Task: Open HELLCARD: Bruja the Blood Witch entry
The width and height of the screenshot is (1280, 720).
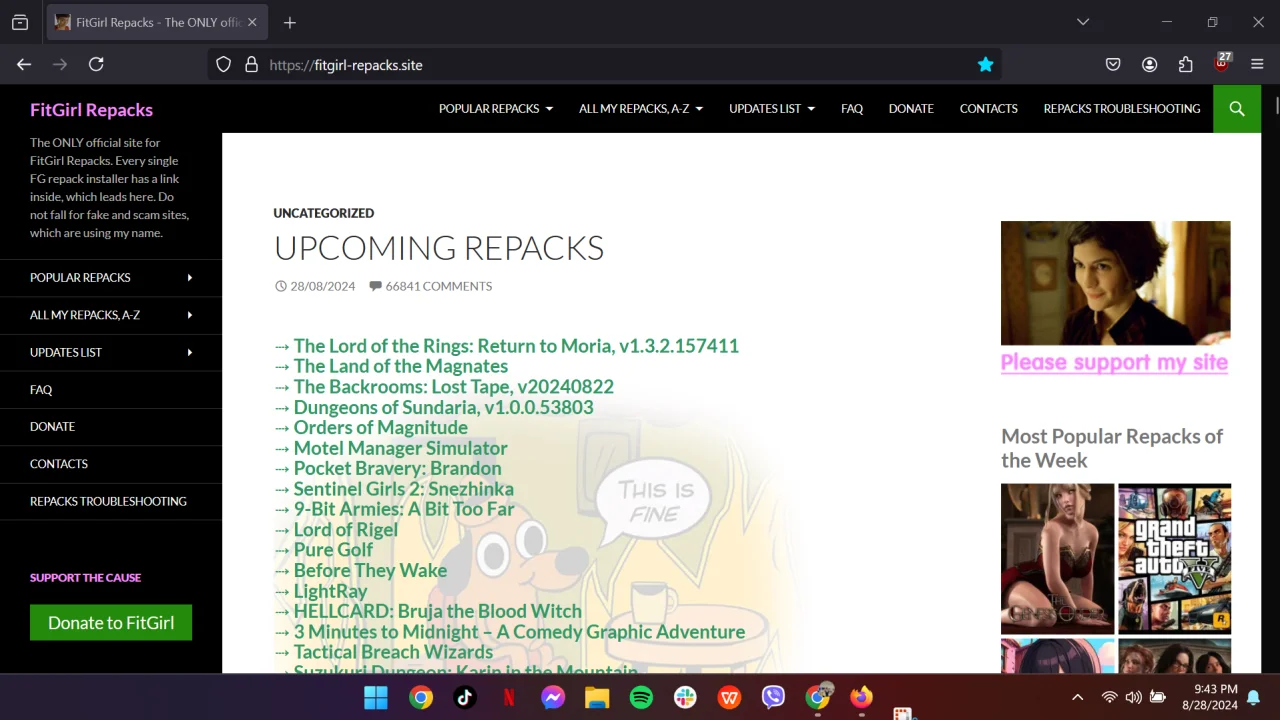Action: [x=438, y=611]
